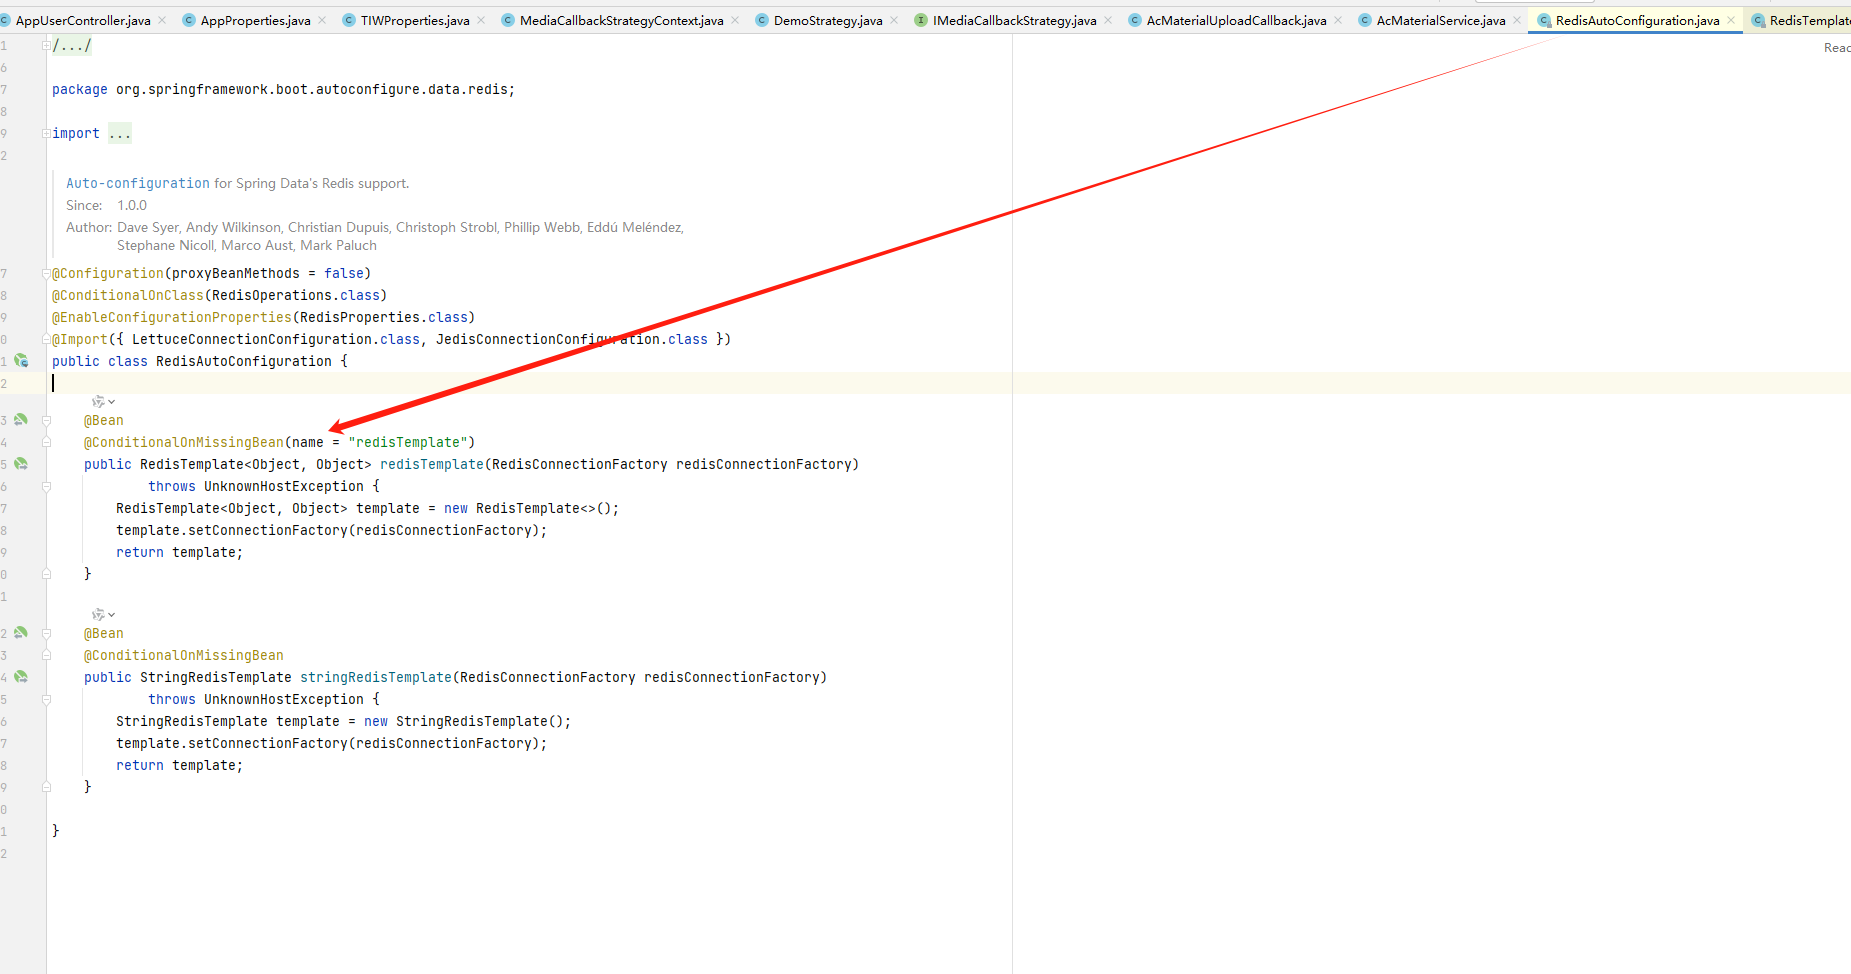The height and width of the screenshot is (974, 1851).
Task: Close the DemoStrategy.java tab
Action: [894, 20]
